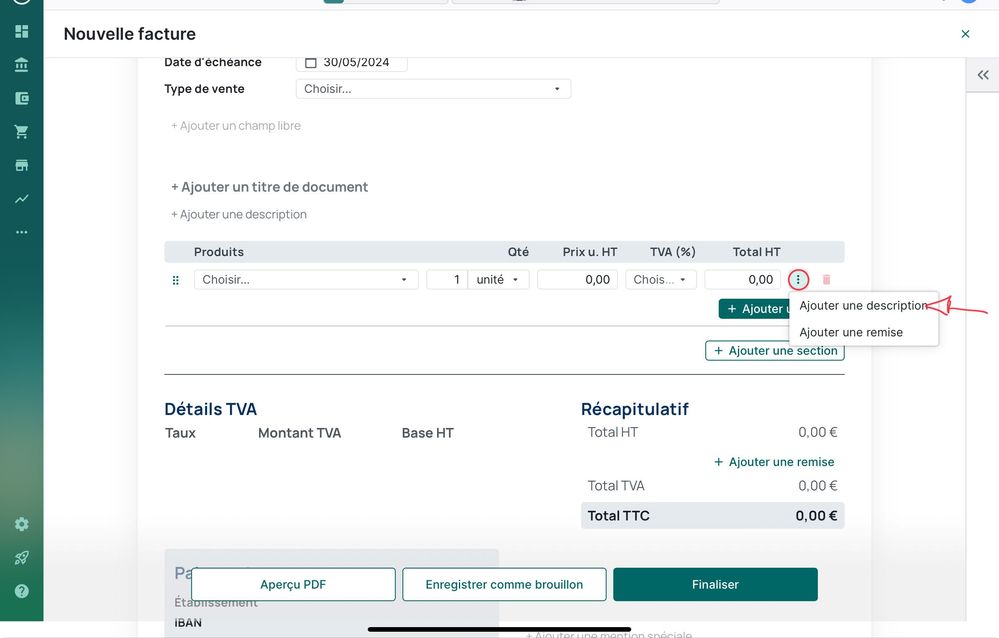Select Ajouter une description menu entry

click(863, 306)
